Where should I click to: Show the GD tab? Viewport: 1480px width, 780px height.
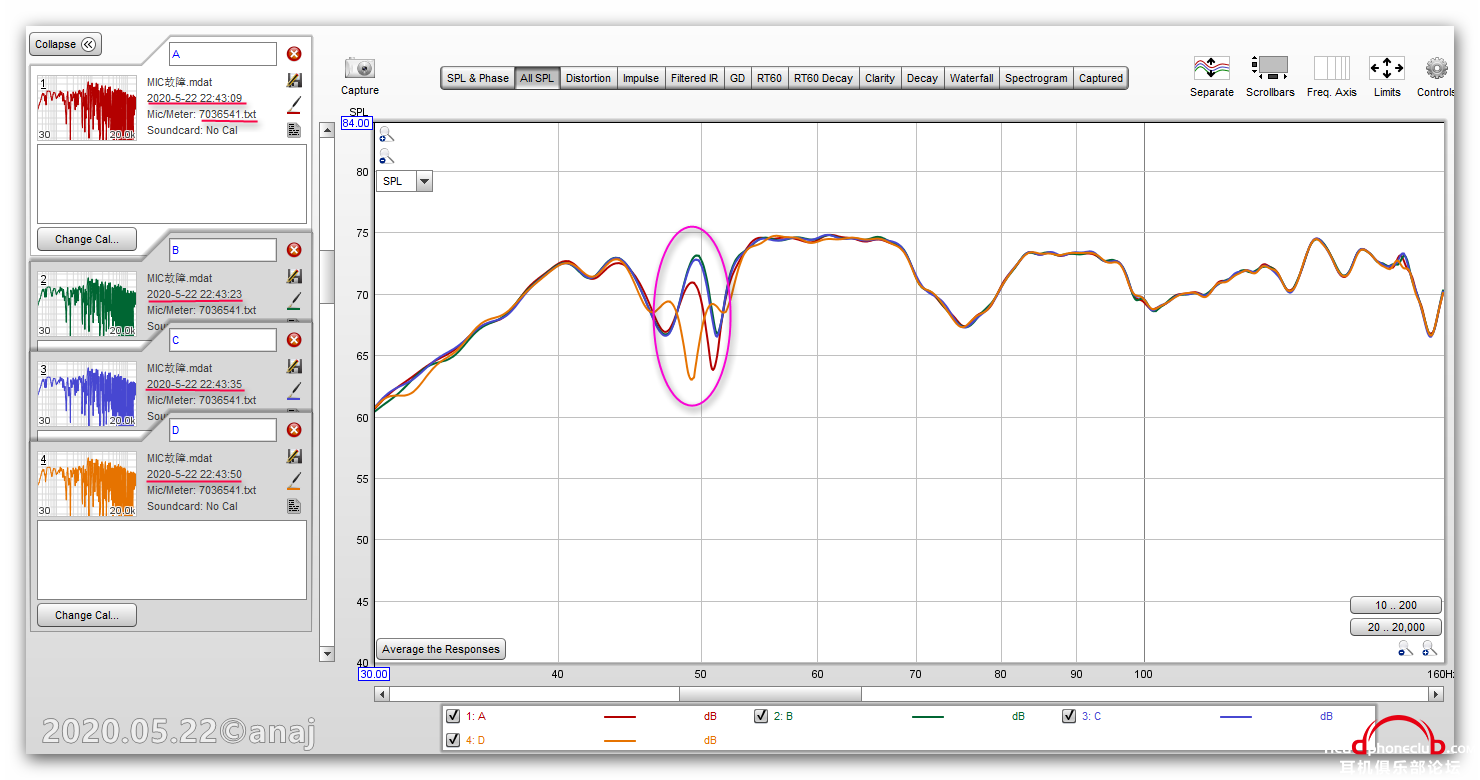[738, 78]
